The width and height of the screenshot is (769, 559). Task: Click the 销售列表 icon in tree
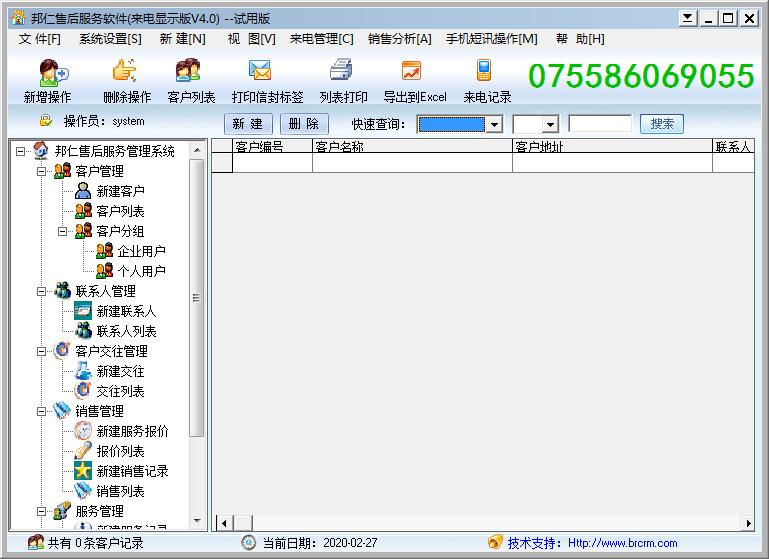click(x=83, y=490)
